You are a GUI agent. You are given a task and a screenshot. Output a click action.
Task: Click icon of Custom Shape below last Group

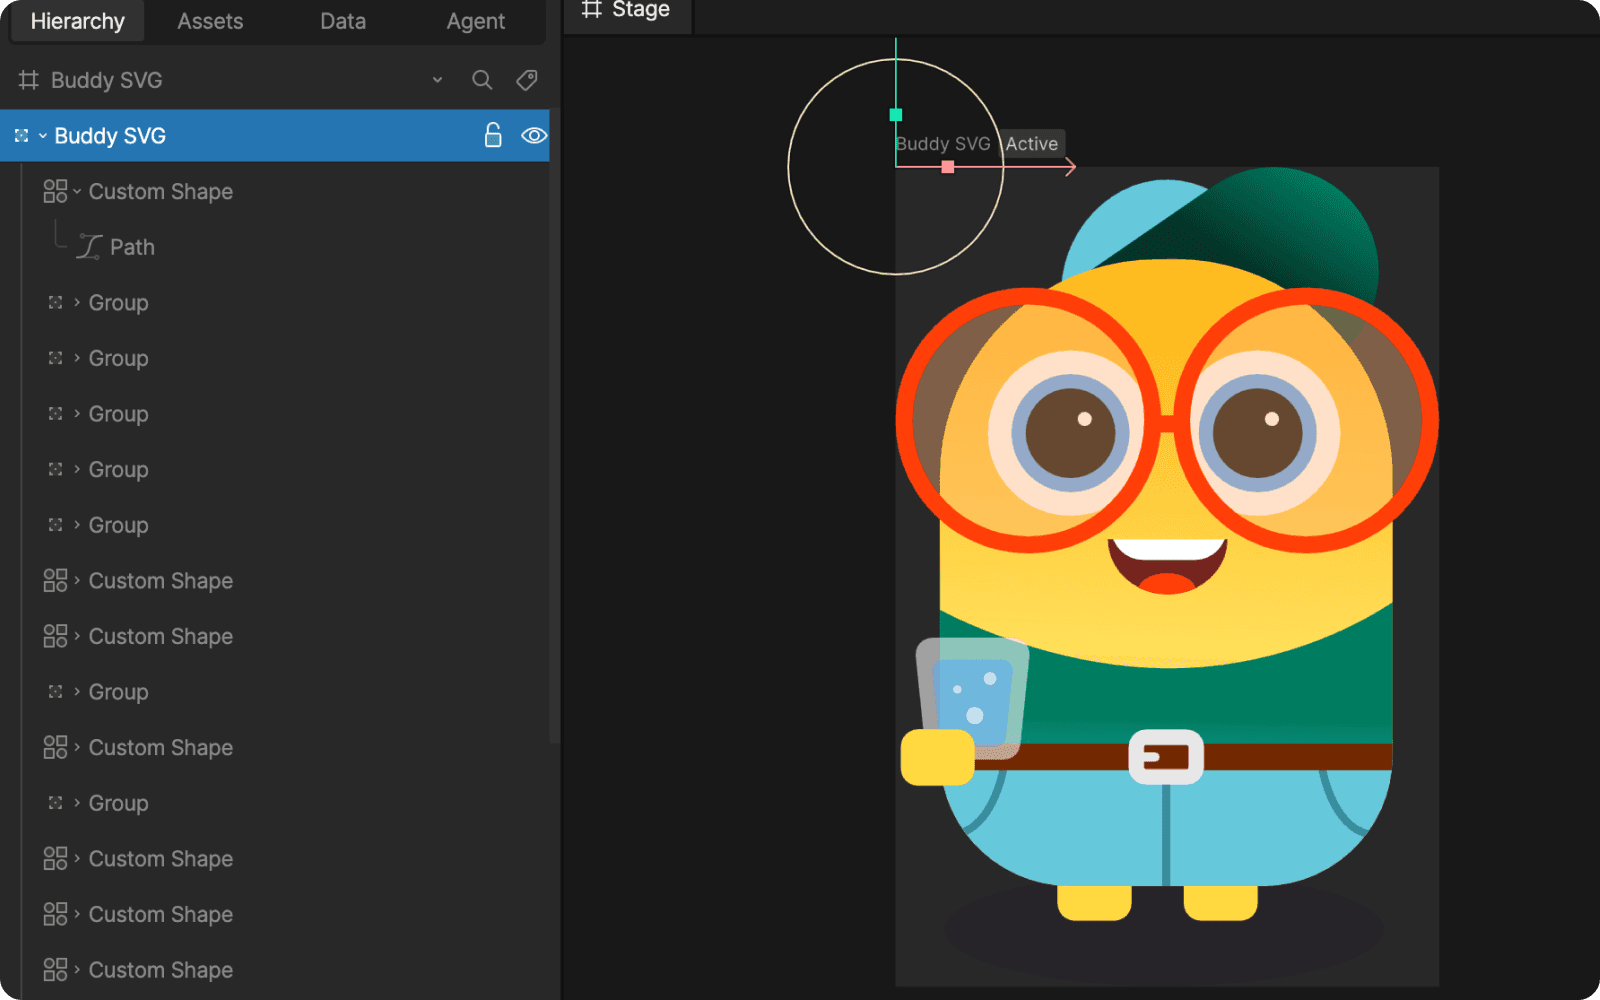tap(55, 858)
